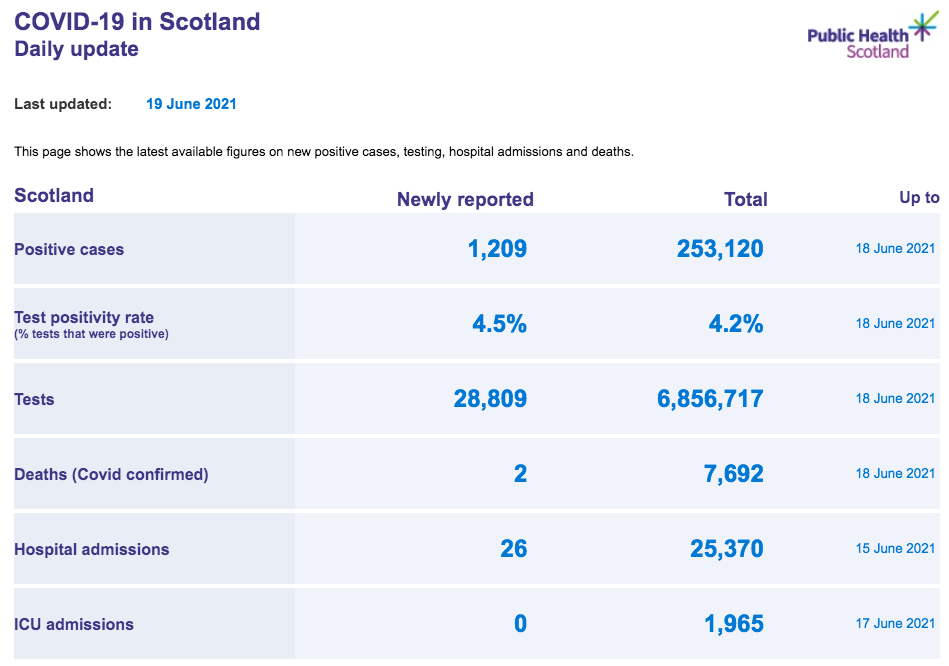The width and height of the screenshot is (949, 666).
Task: Select the ICU admissions row label
Action: click(x=74, y=625)
